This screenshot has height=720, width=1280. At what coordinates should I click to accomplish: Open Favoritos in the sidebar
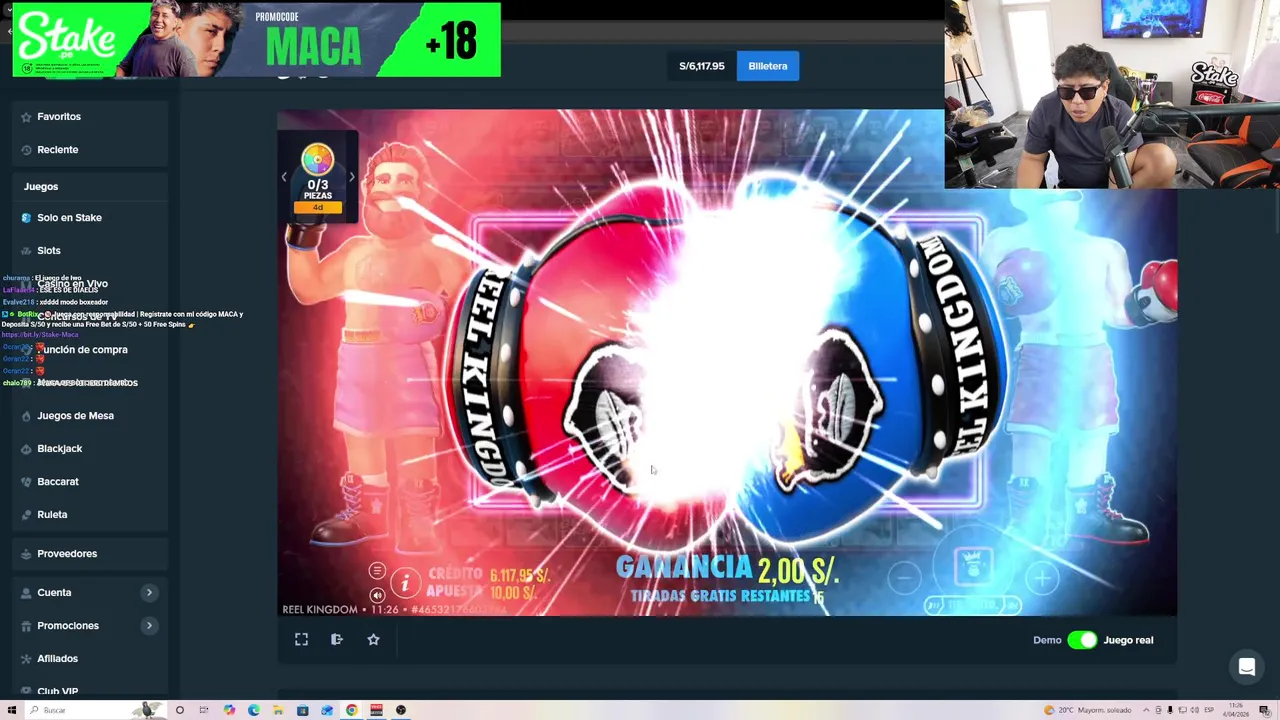coord(59,117)
